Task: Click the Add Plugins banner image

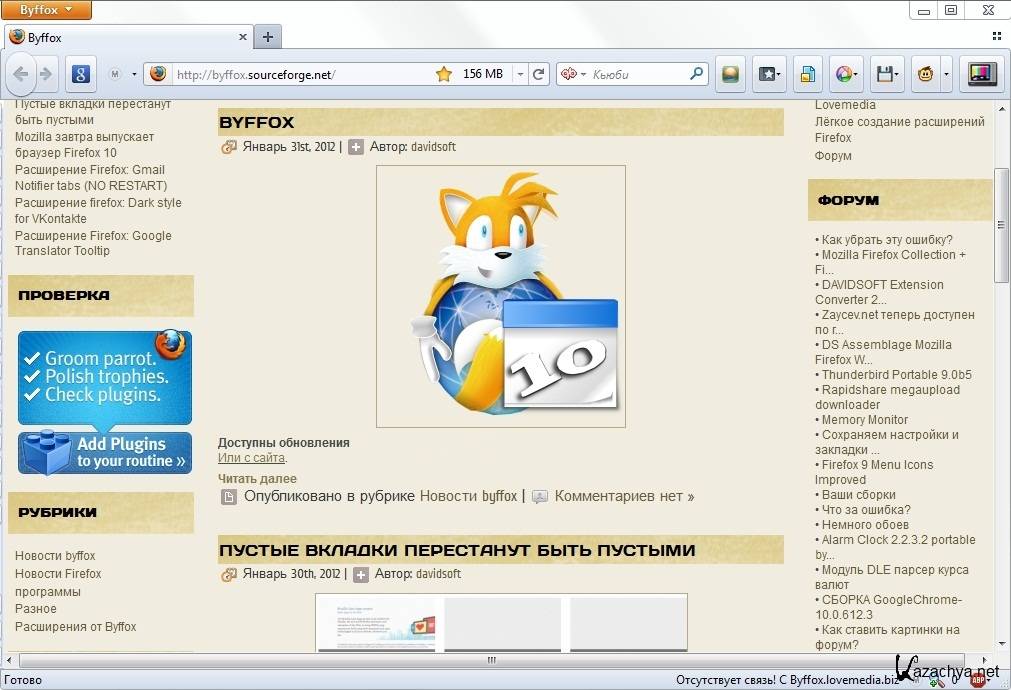Action: (x=105, y=452)
